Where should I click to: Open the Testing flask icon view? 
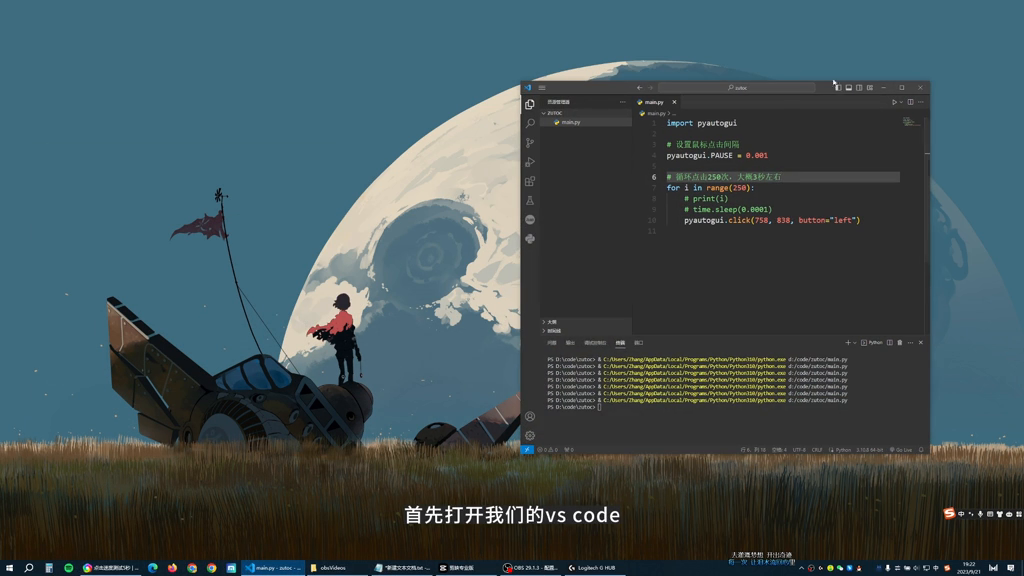(x=530, y=201)
